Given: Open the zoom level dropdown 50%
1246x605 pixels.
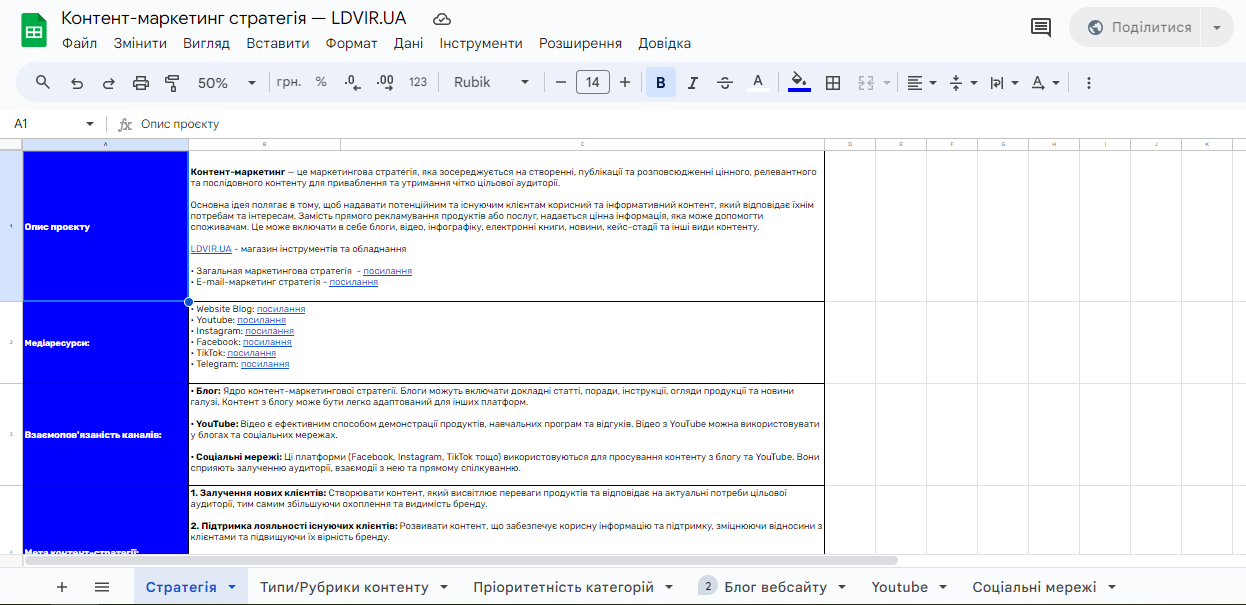Looking at the screenshot, I should [x=227, y=83].
